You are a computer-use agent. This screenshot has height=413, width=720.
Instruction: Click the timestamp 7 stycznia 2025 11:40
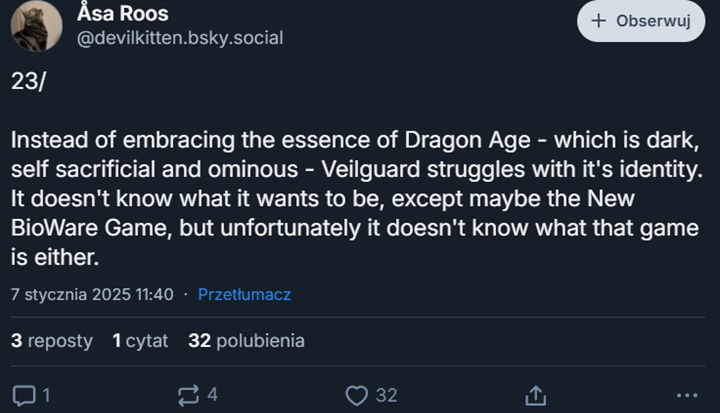92,295
